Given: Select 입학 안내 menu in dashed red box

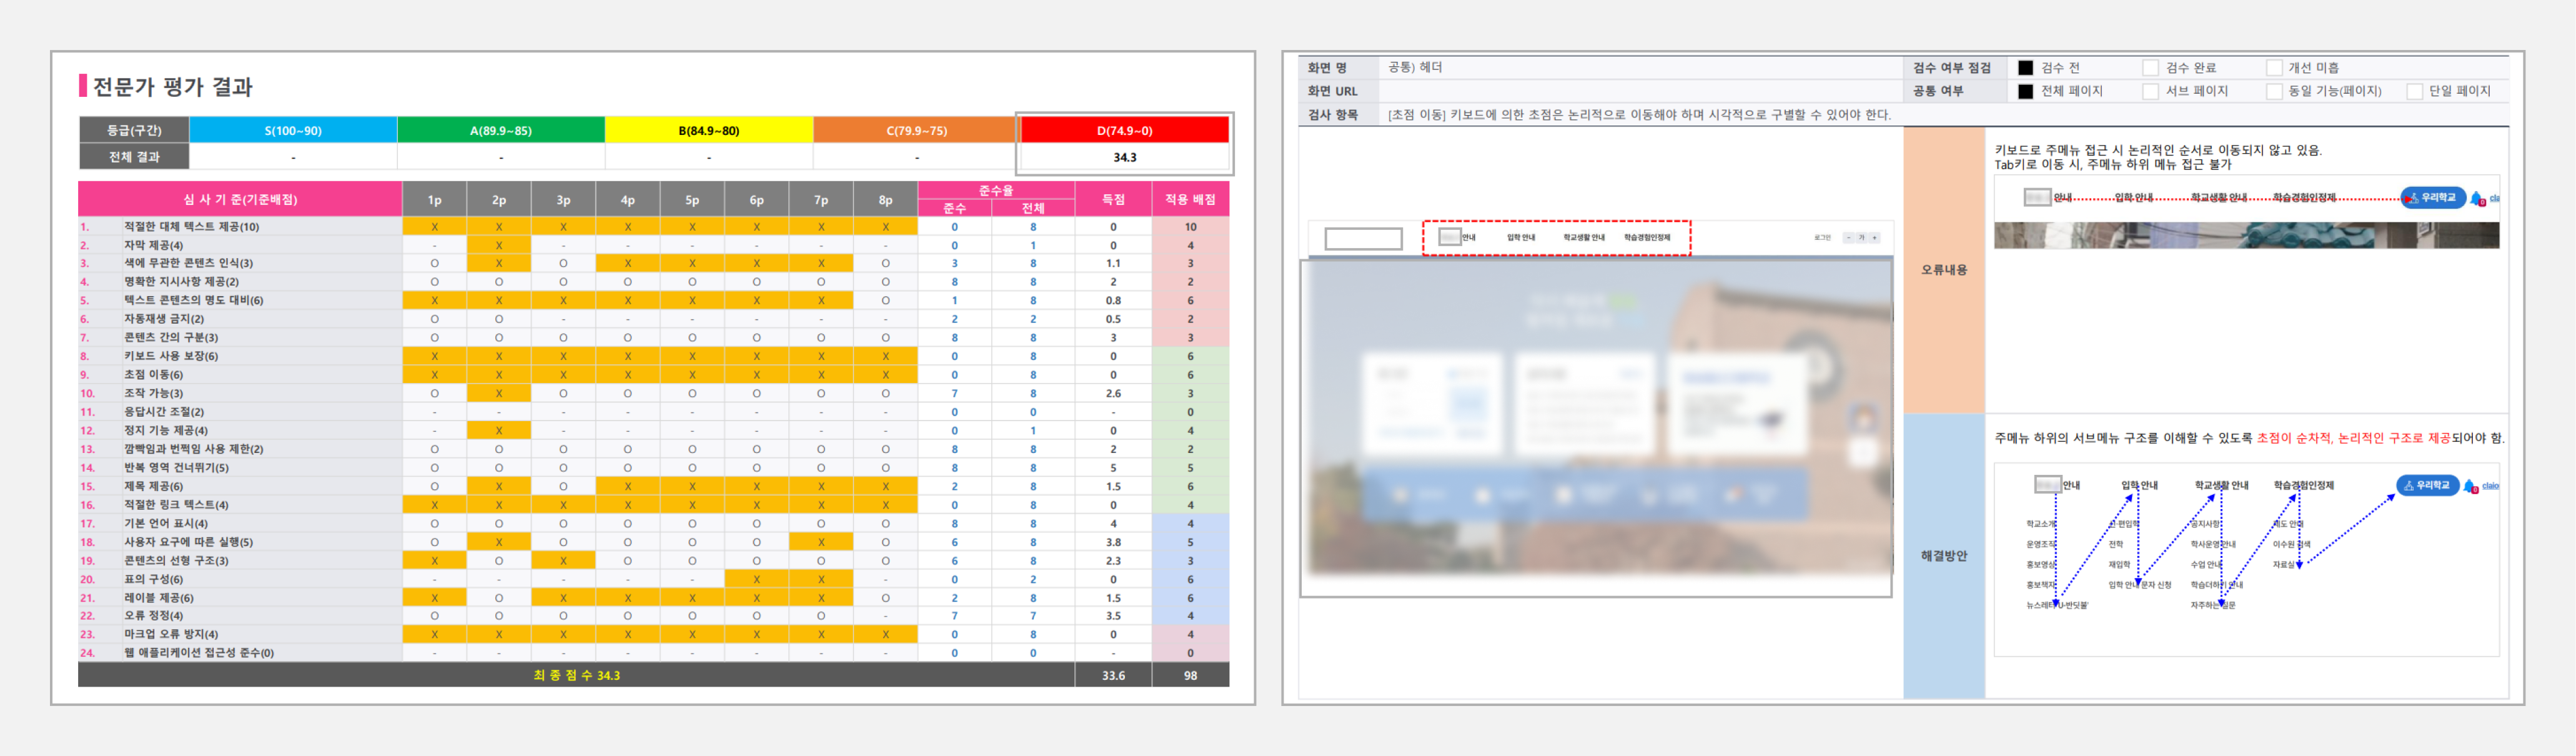Looking at the screenshot, I should (x=1520, y=238).
